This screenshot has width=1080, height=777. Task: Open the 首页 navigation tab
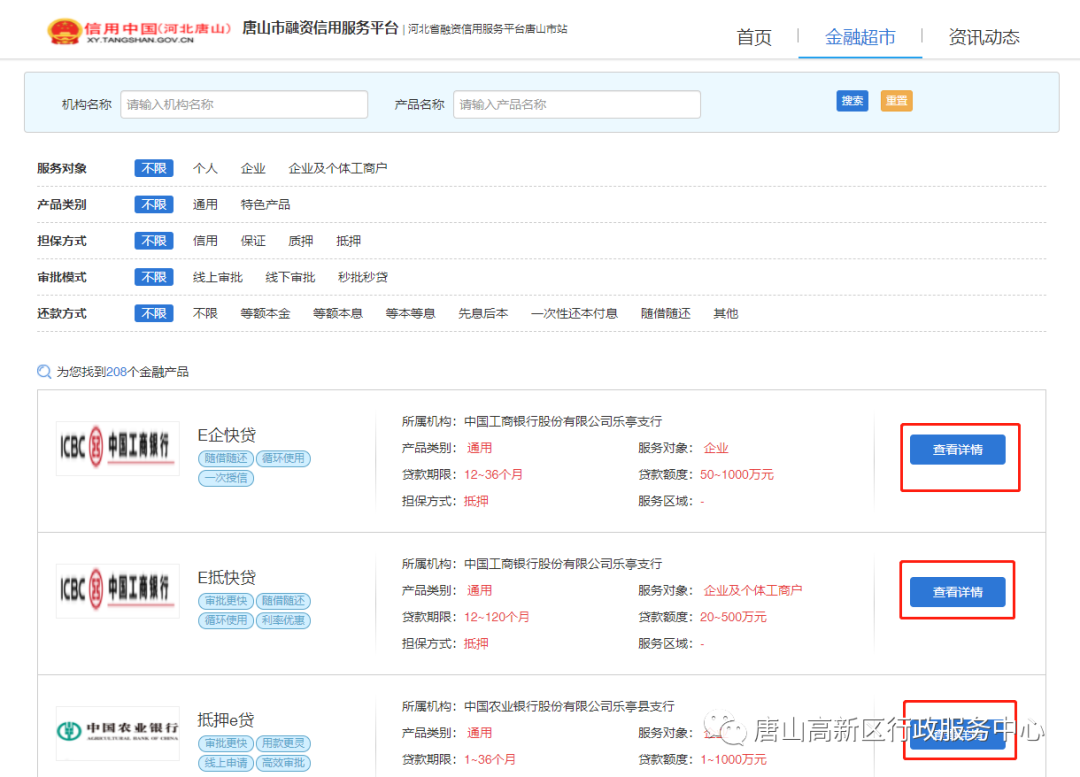(754, 37)
